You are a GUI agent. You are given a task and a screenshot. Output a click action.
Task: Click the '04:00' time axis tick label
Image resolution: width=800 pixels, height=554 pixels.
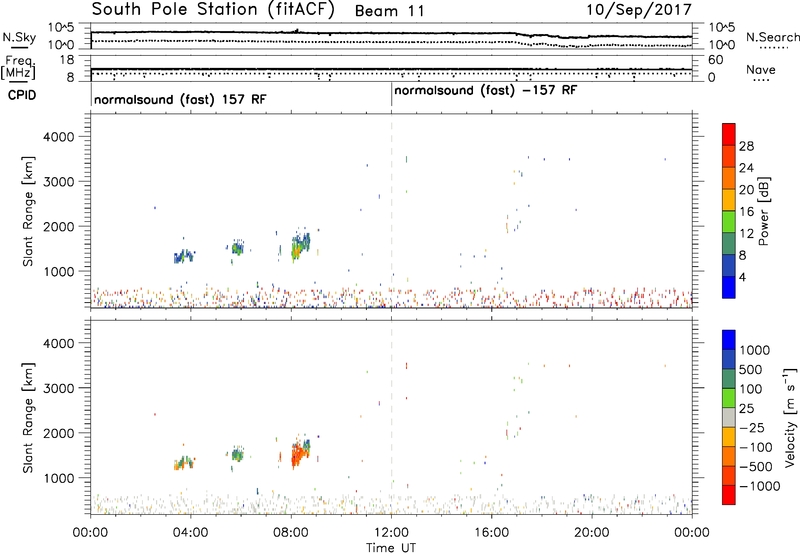[x=191, y=533]
